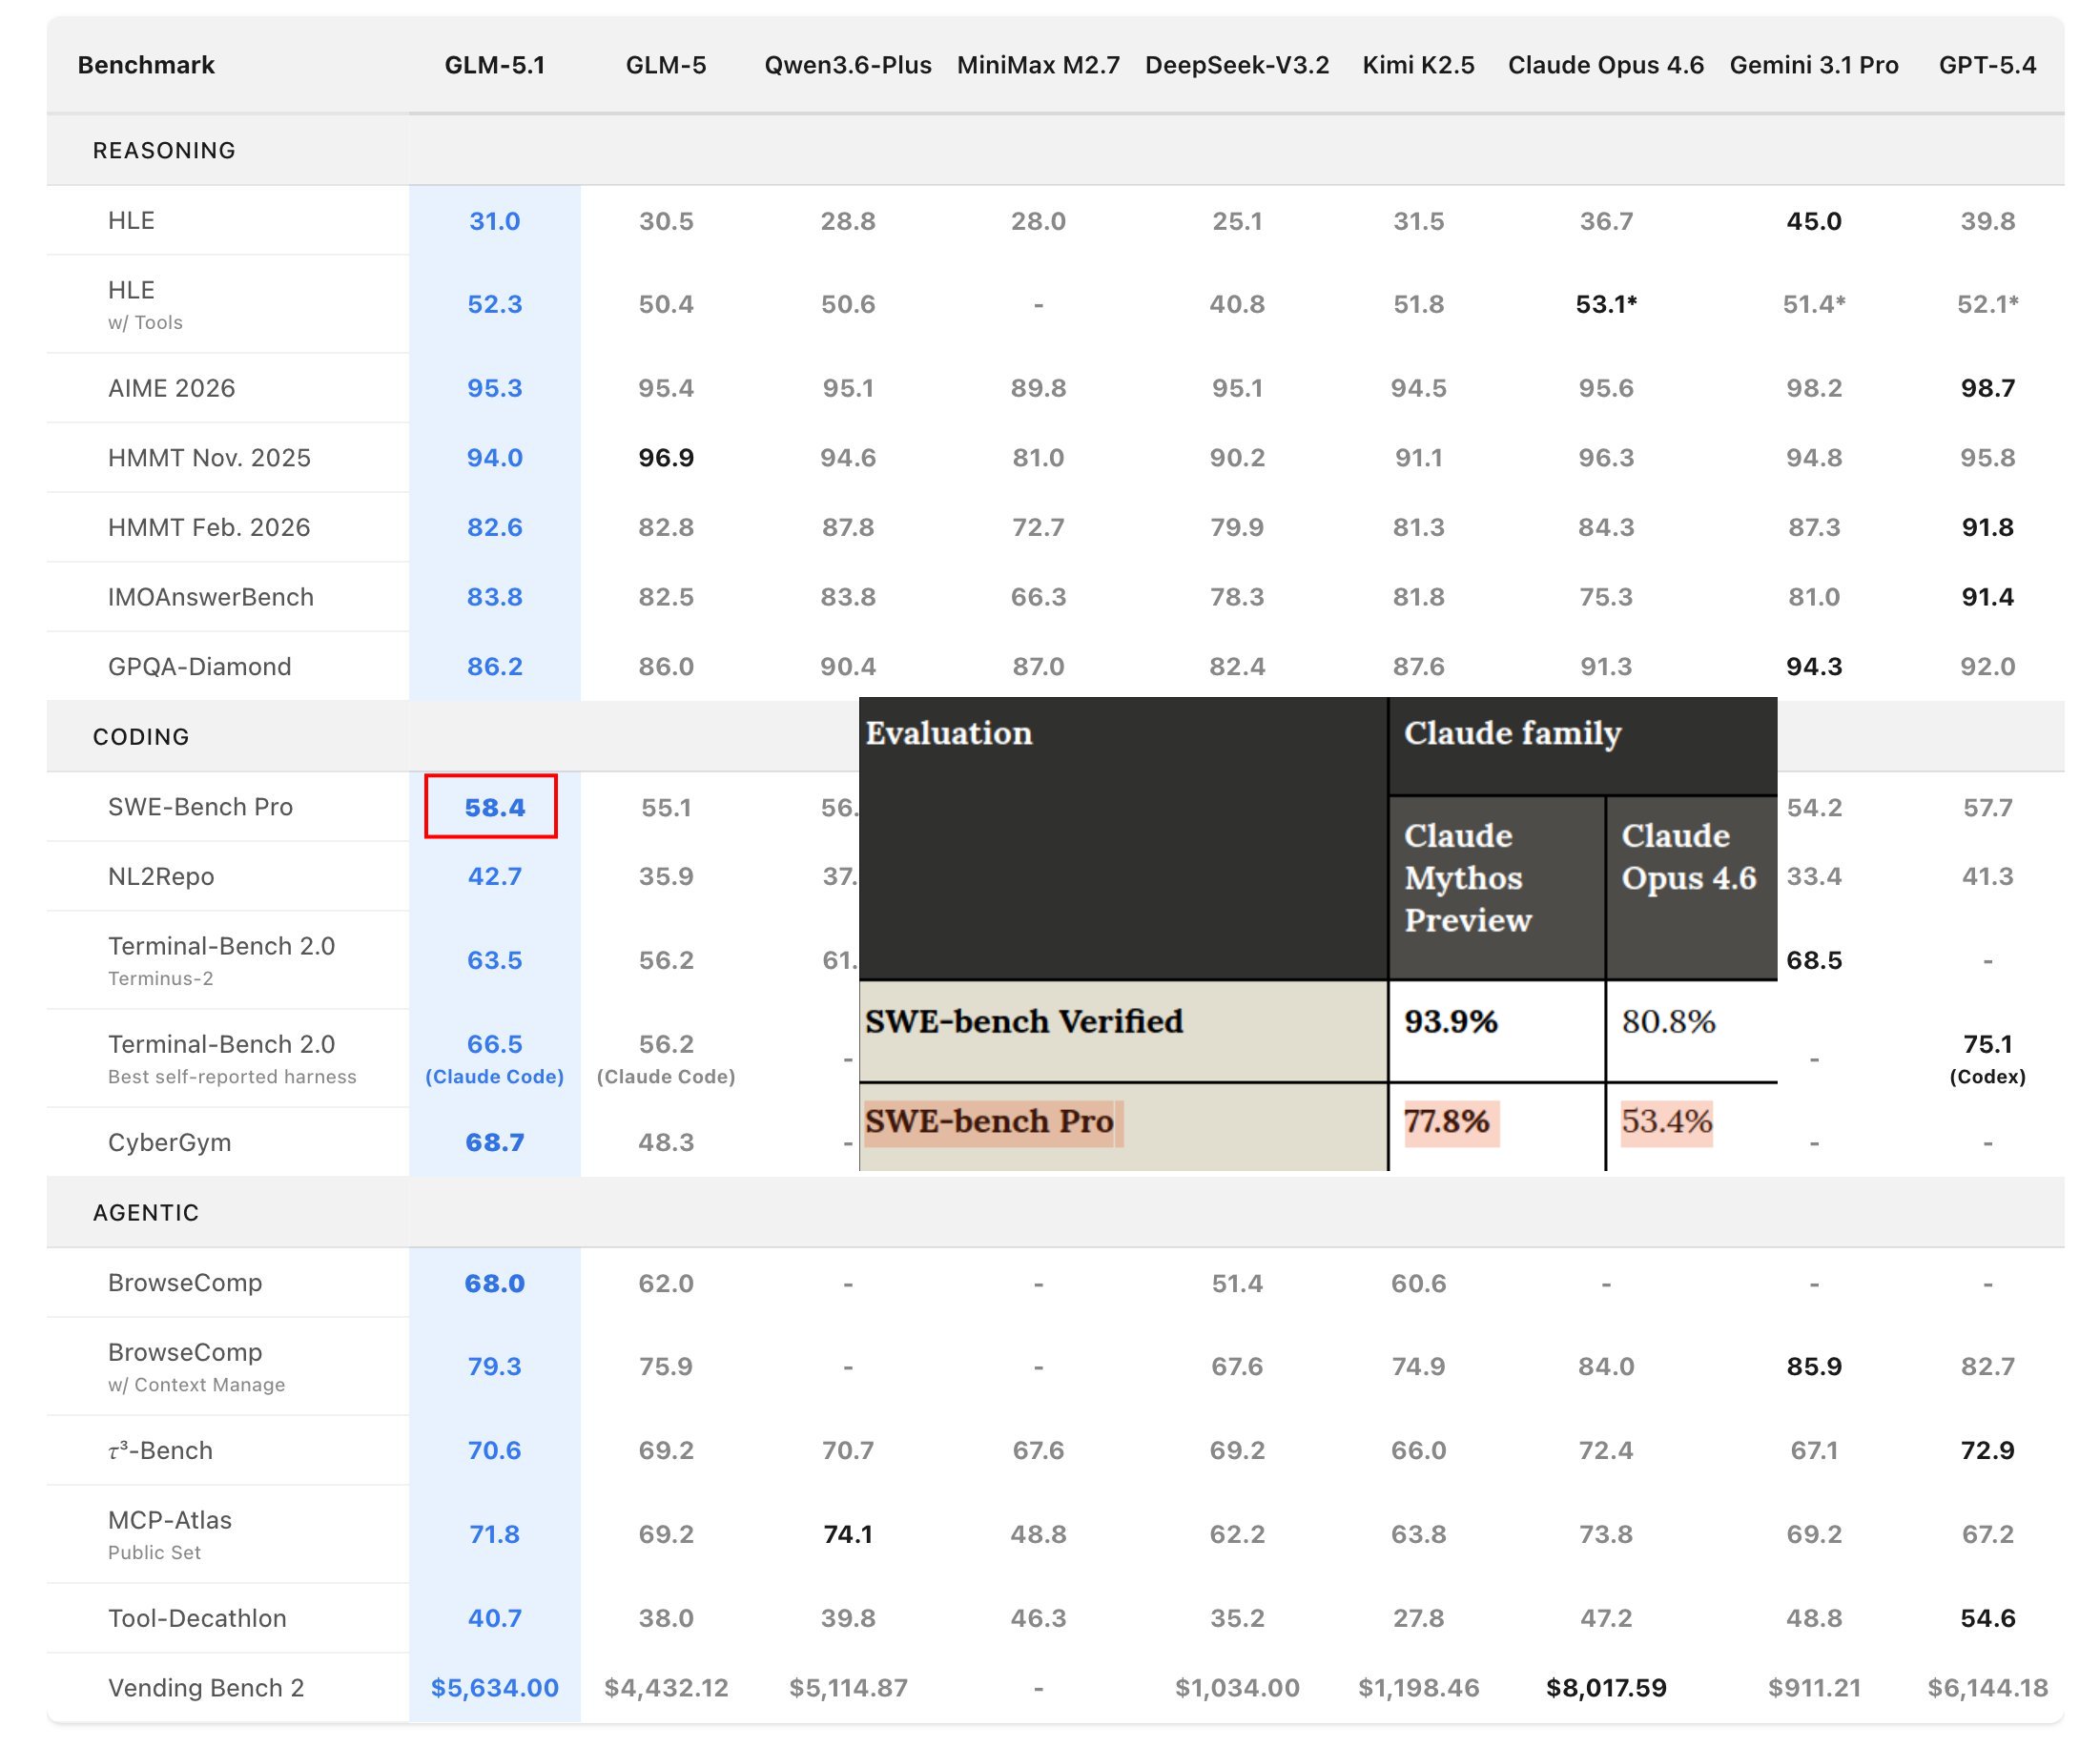This screenshot has width=2100, height=1747.
Task: Click the red-boxed 58.4 SWE-Bench Pro score
Action: tap(494, 807)
